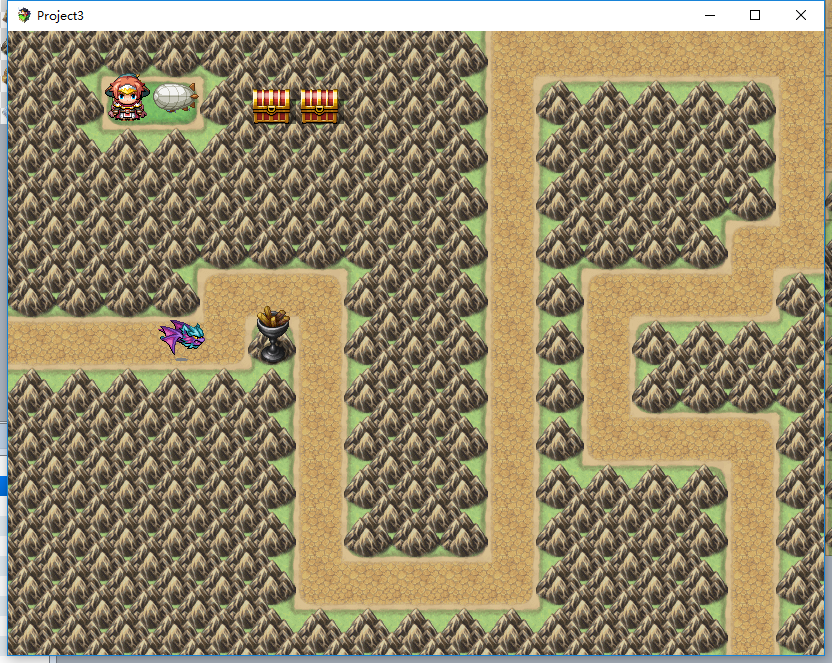The width and height of the screenshot is (832, 663).
Task: Click the red-haired heroine character sprite
Action: 126,98
